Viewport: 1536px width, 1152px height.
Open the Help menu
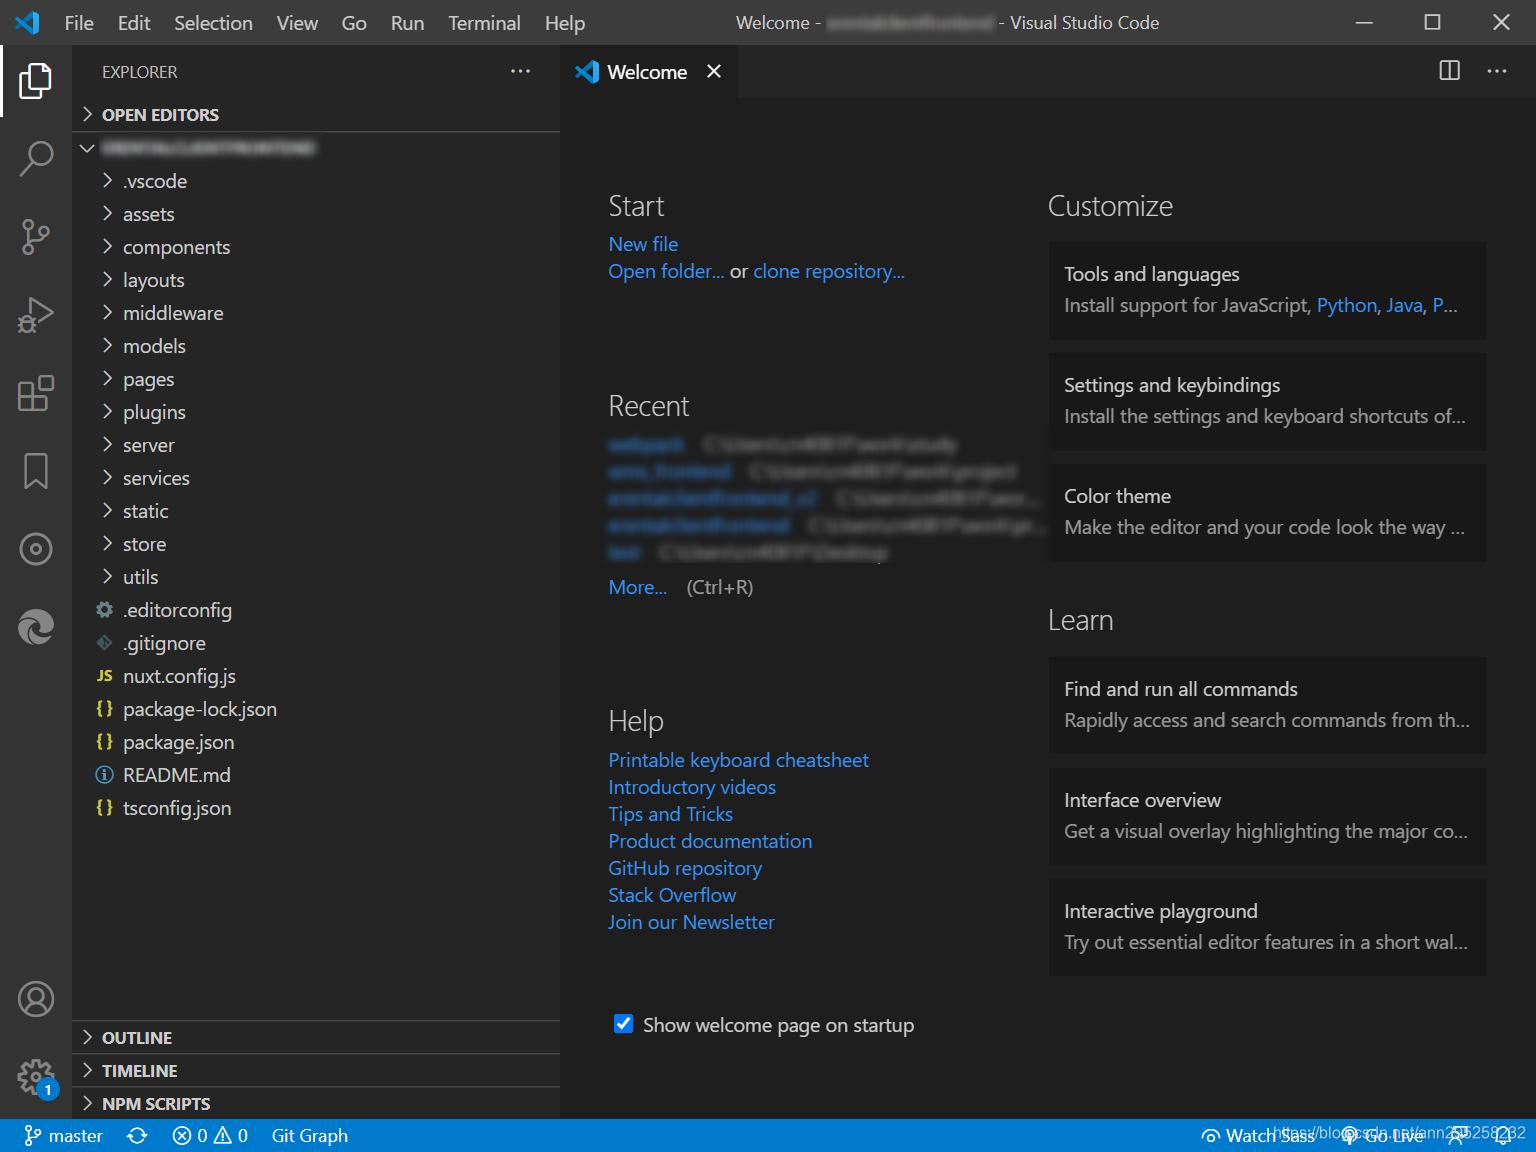[565, 23]
